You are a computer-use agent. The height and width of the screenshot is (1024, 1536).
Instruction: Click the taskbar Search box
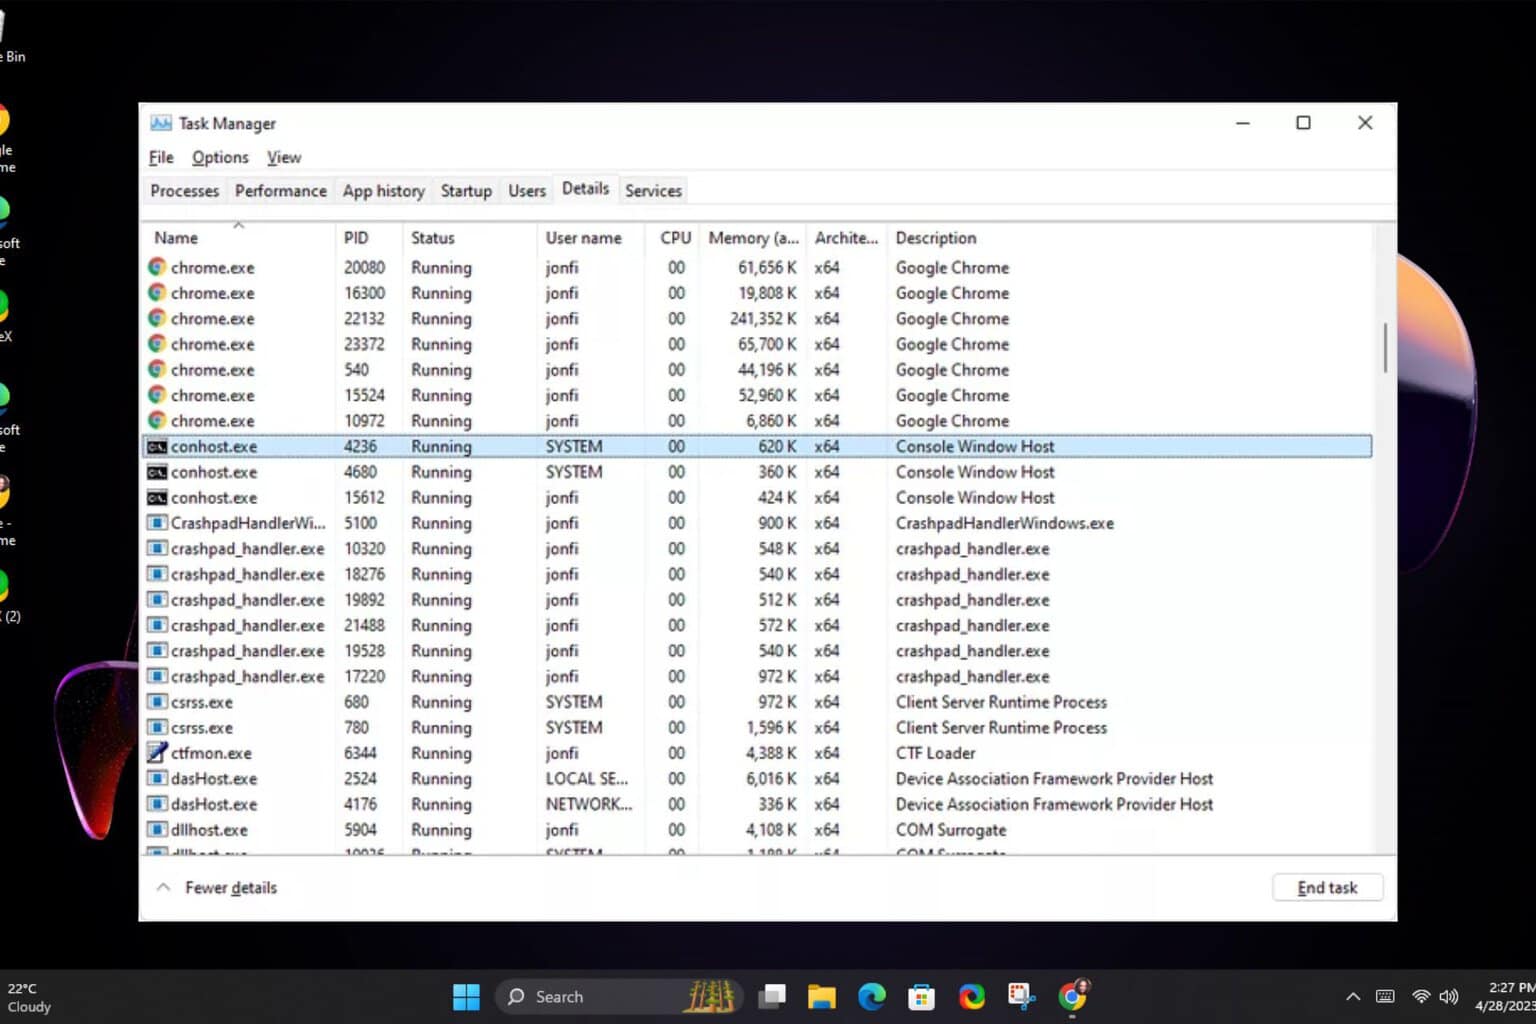pyautogui.click(x=620, y=997)
